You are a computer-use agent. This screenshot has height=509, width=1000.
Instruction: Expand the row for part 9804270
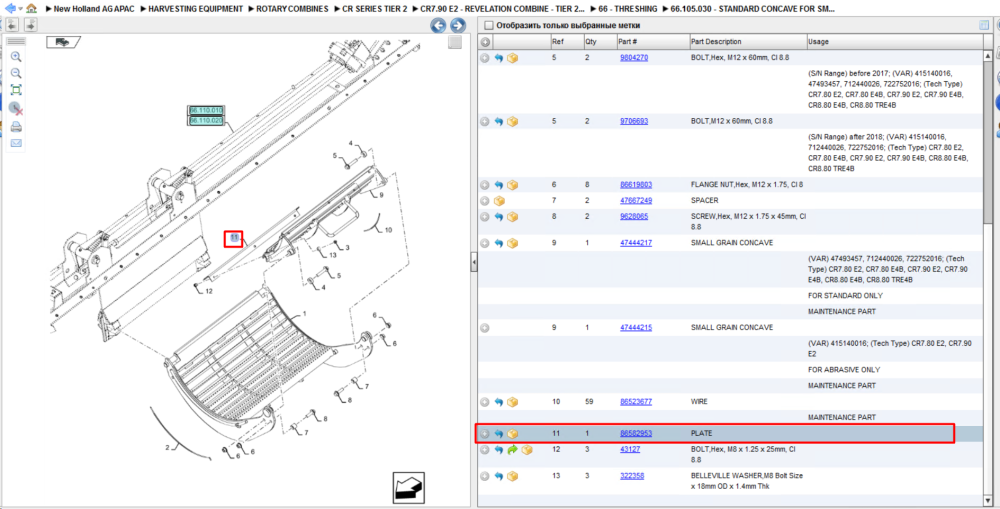485,57
